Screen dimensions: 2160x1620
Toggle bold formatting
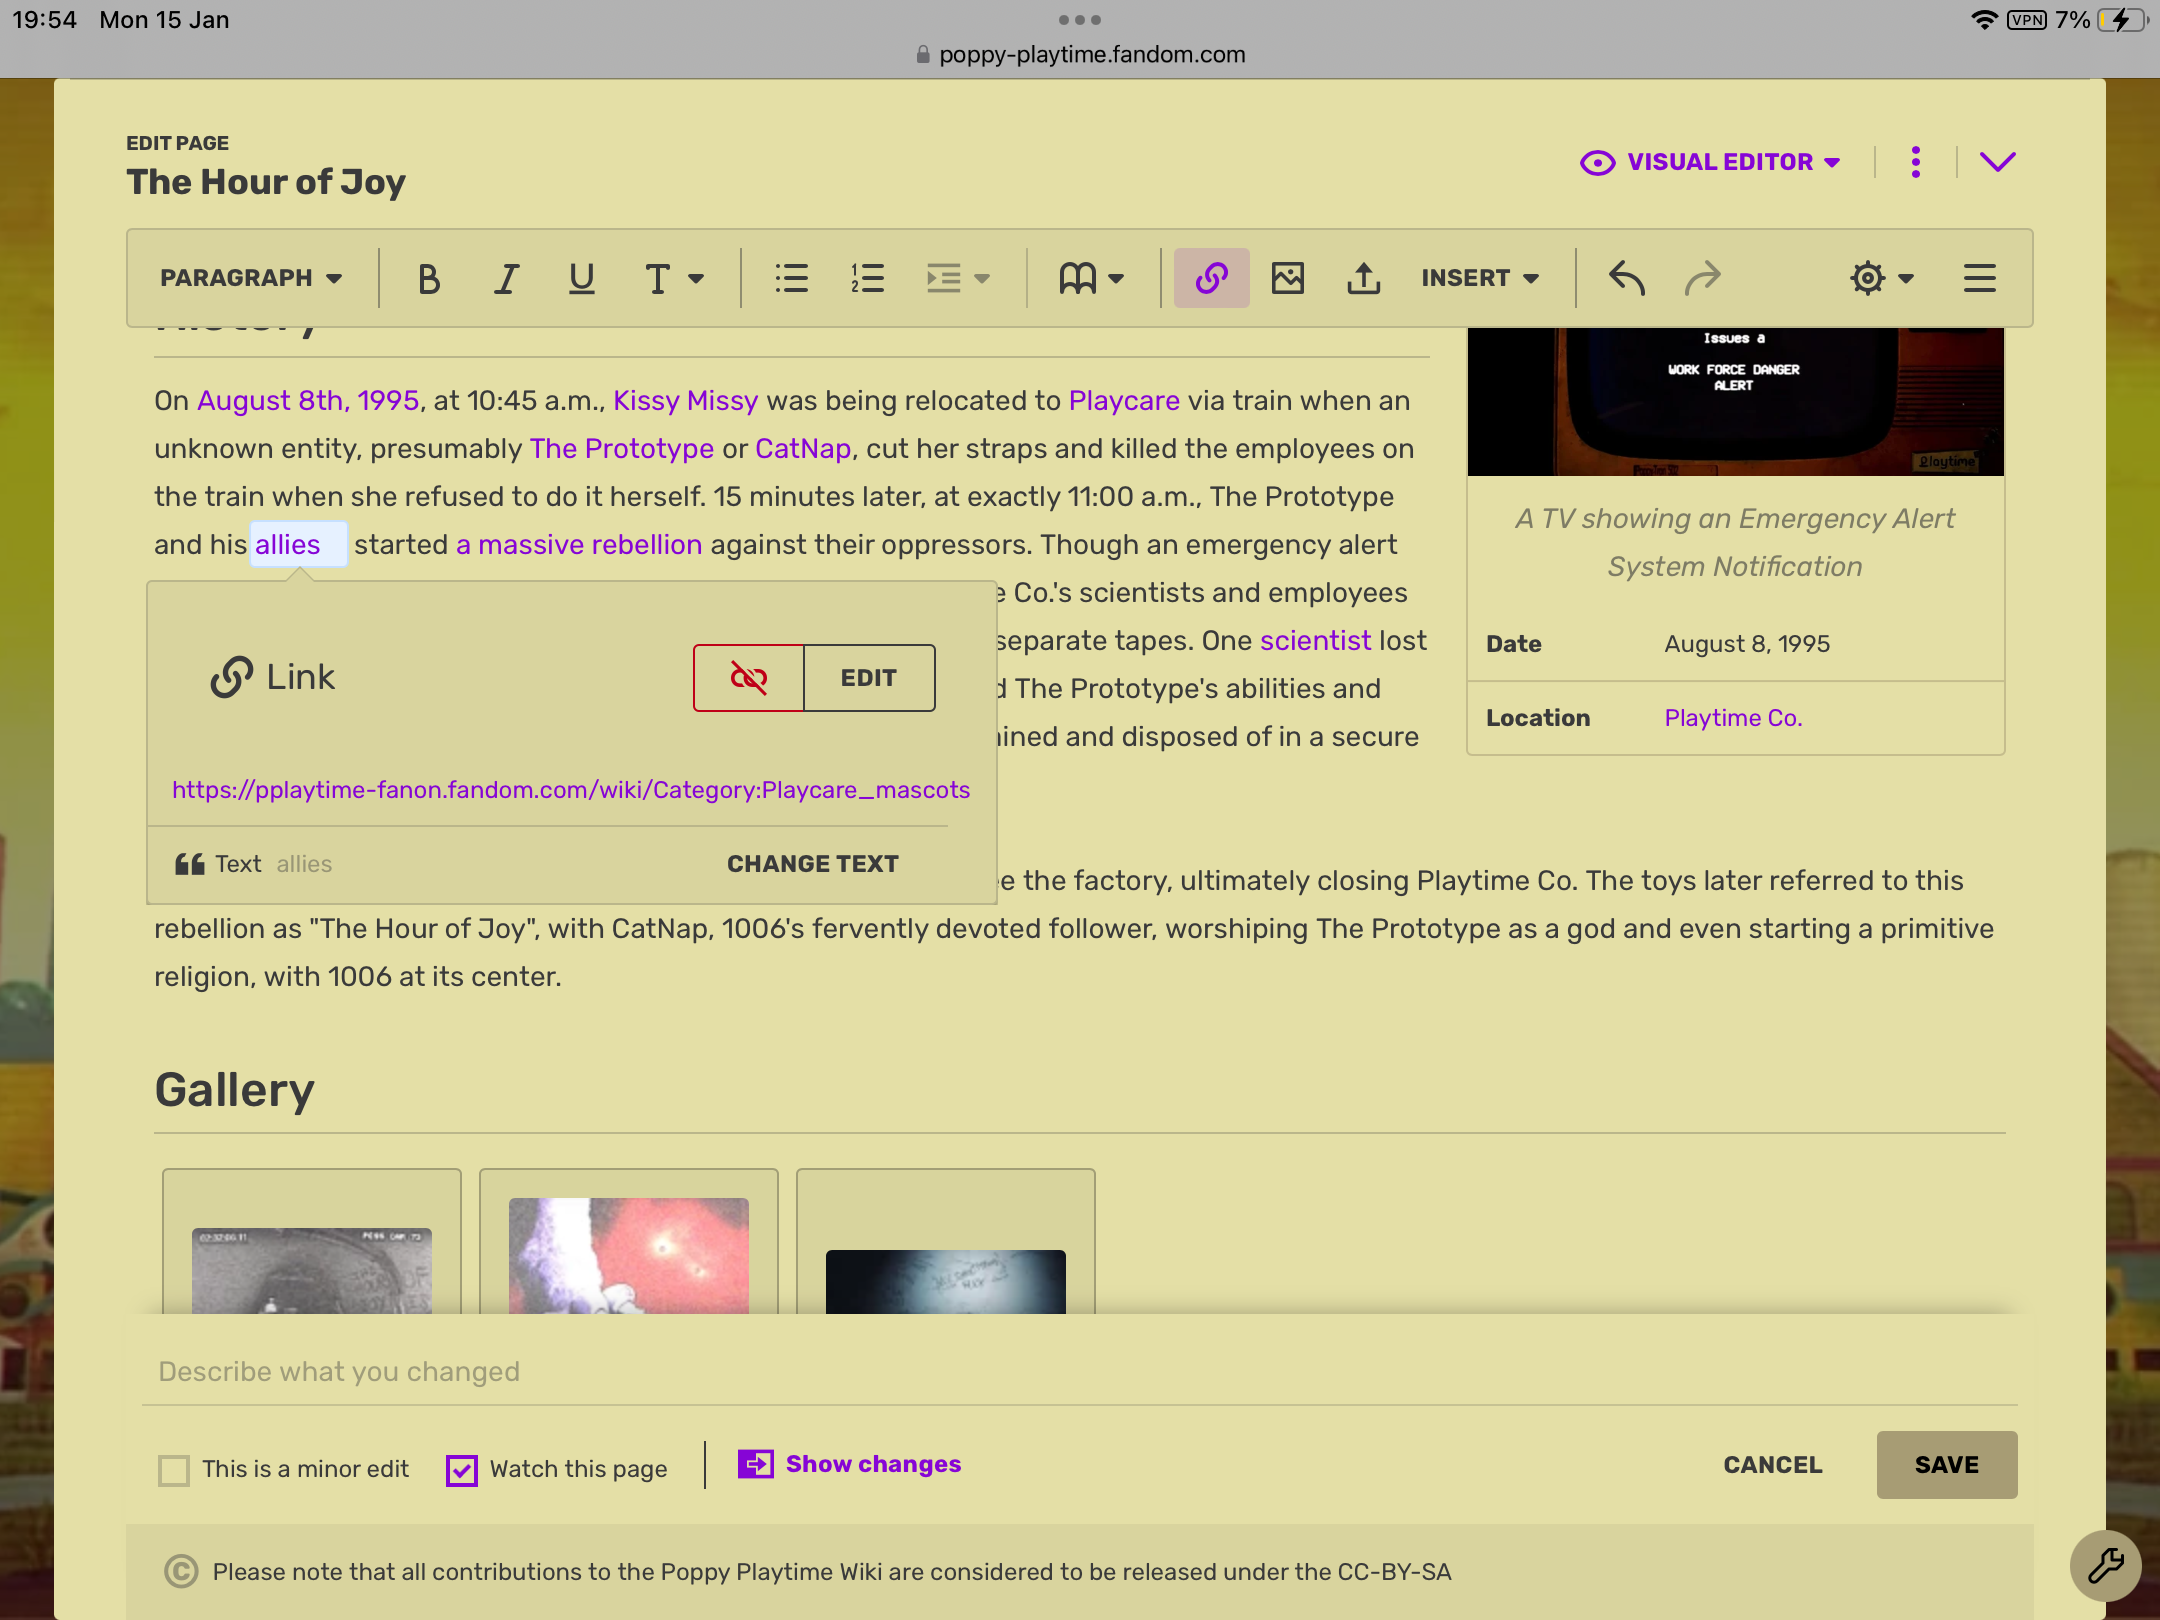[429, 278]
